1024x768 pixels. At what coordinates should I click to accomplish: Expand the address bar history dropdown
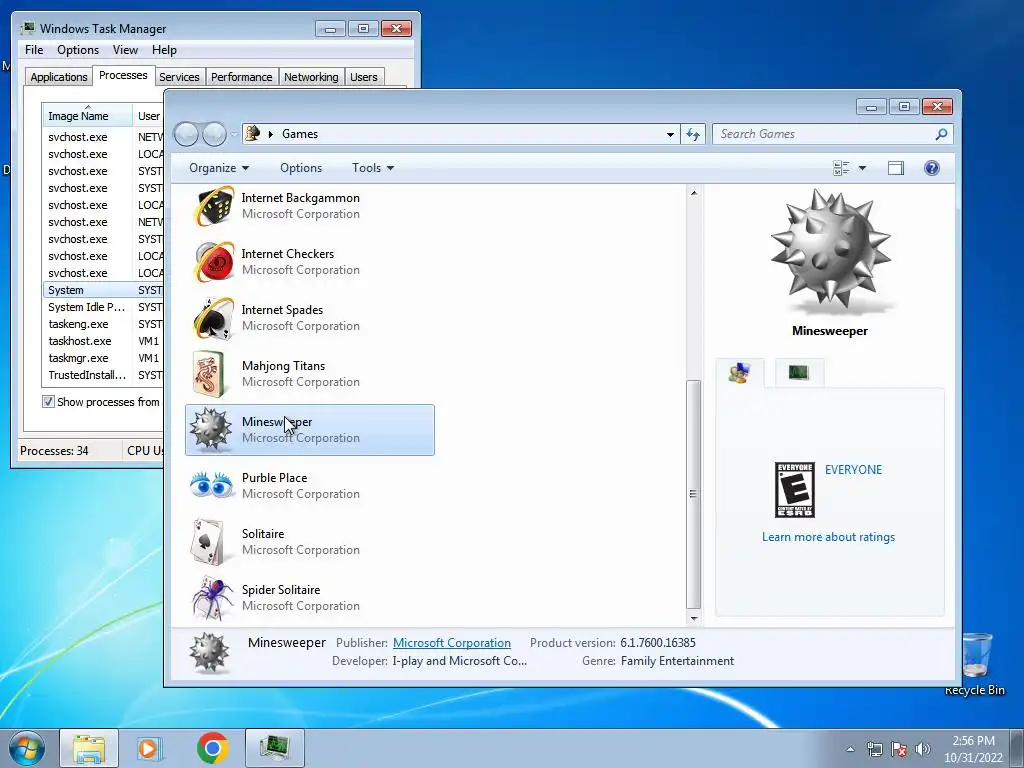click(670, 134)
